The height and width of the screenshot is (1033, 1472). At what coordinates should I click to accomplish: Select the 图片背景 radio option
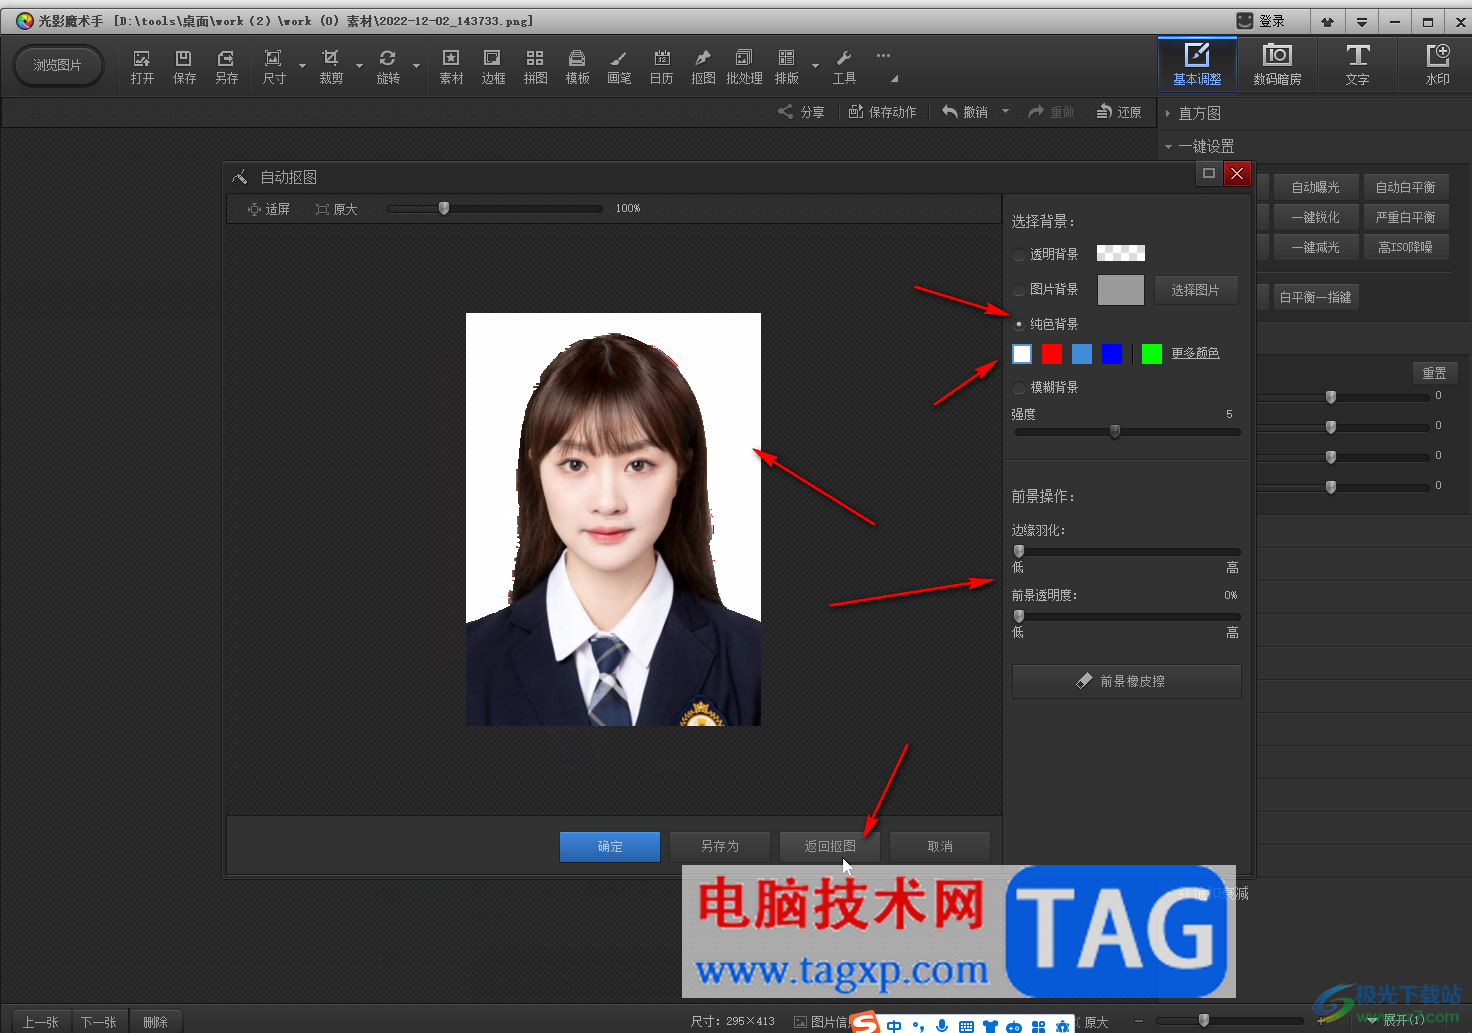point(1019,290)
